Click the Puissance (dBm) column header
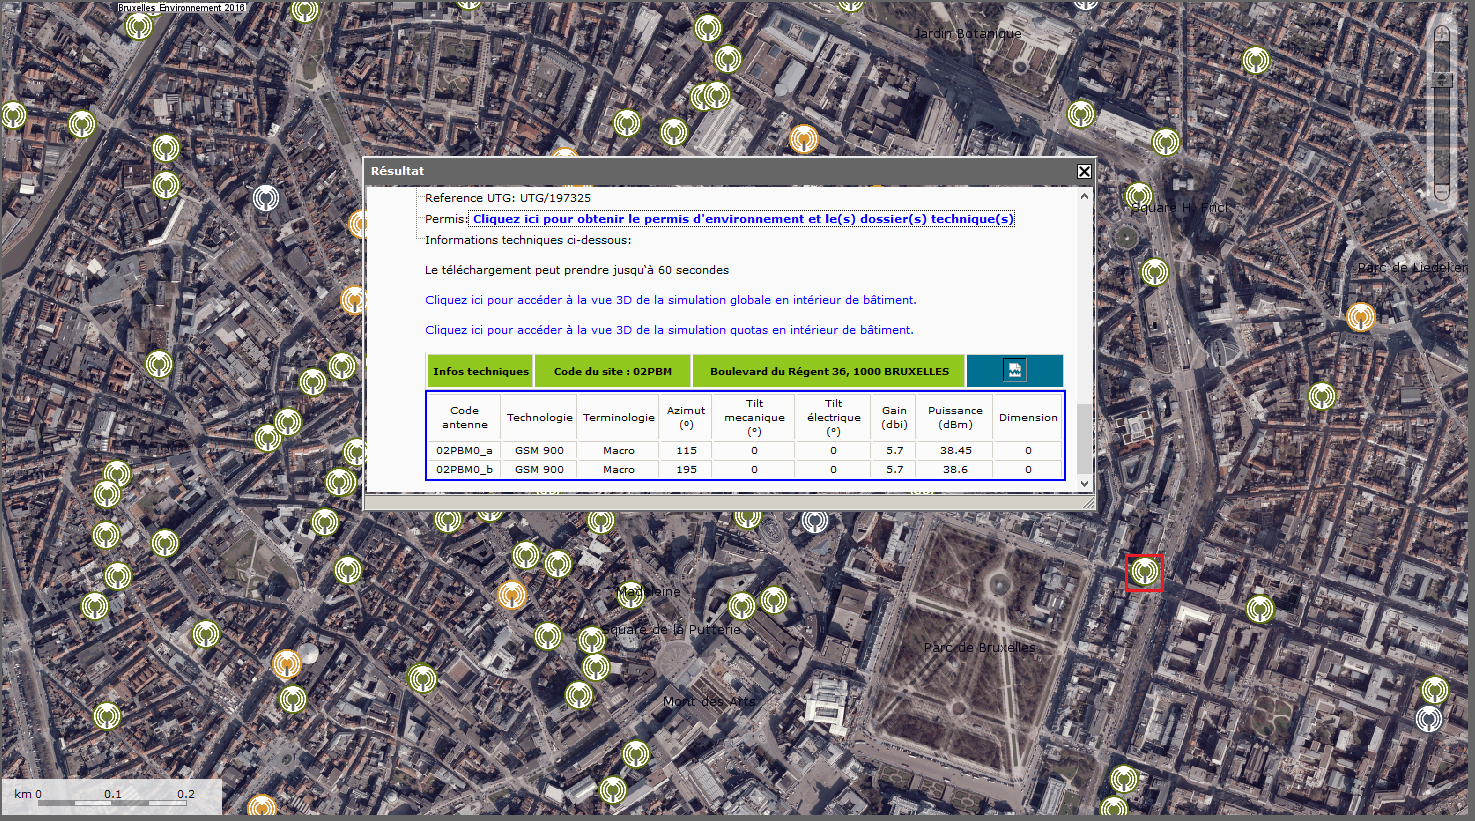This screenshot has height=821, width=1475. click(955, 418)
